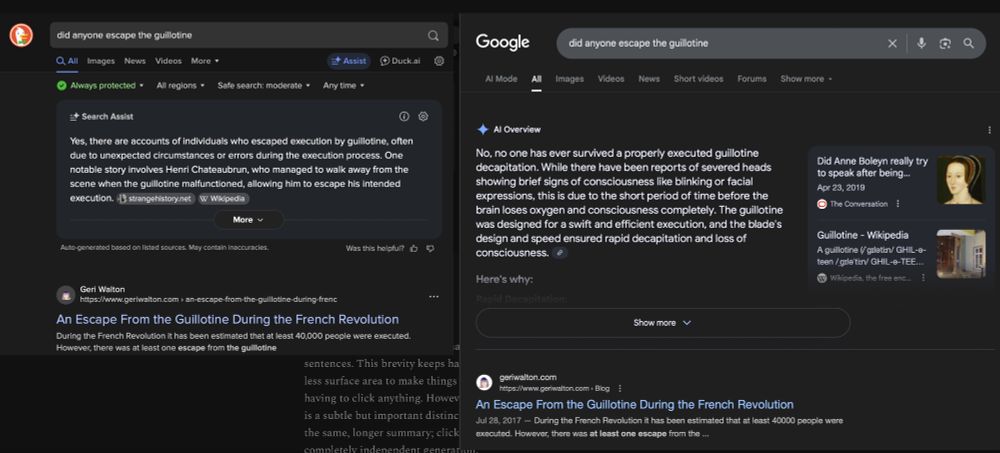Select Google All tab
The height and width of the screenshot is (453, 1000).
pyautogui.click(x=536, y=79)
